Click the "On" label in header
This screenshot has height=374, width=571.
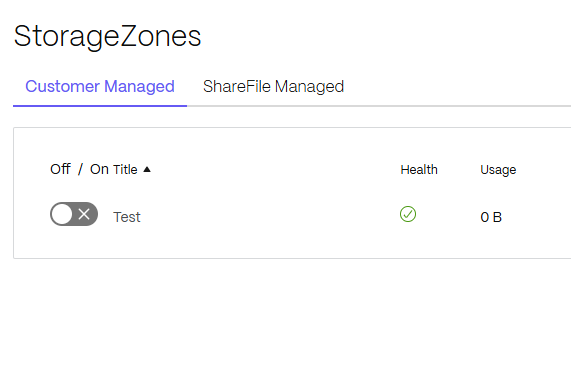[99, 169]
